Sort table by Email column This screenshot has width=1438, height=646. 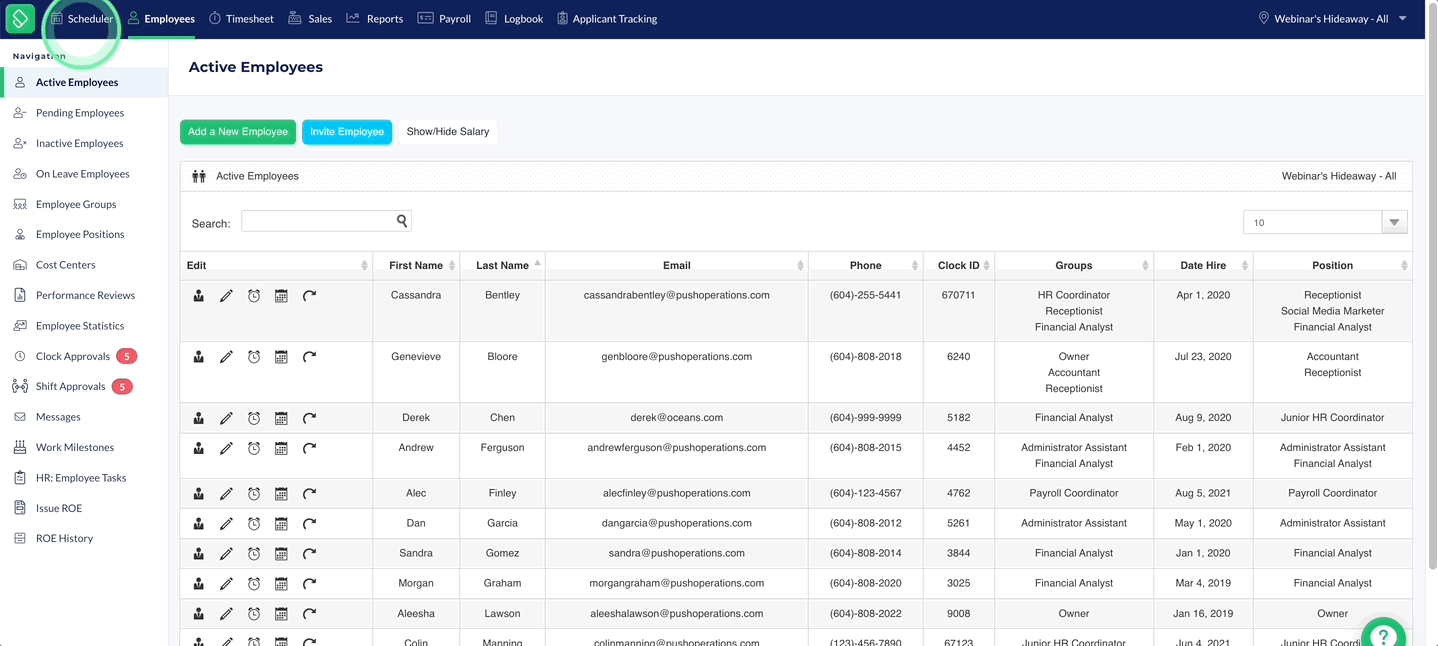(x=677, y=265)
